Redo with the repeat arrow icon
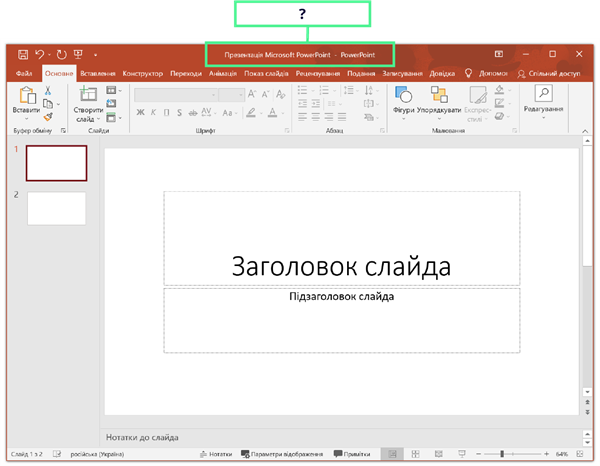Image resolution: width=600 pixels, height=466 pixels. pos(61,55)
